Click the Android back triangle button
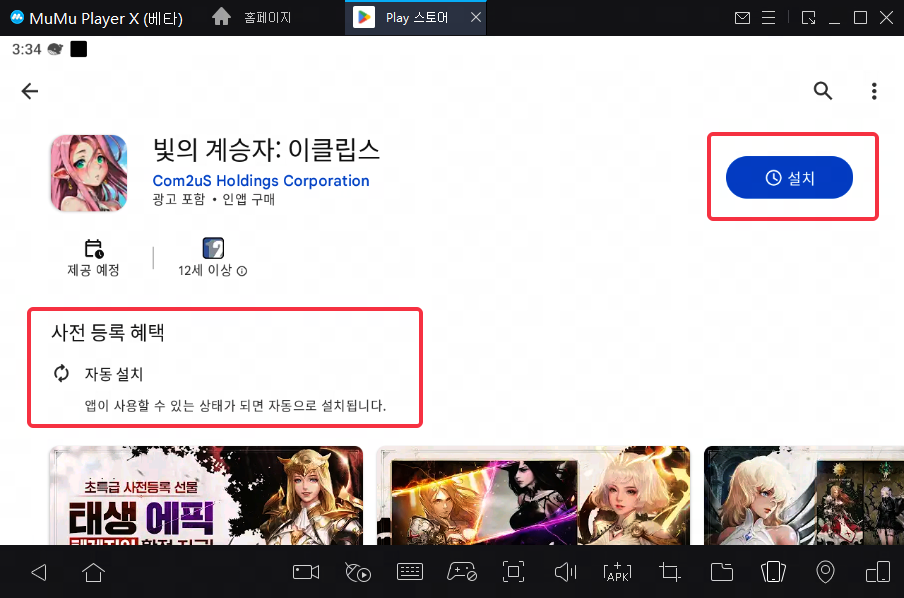904x598 pixels. pyautogui.click(x=39, y=573)
